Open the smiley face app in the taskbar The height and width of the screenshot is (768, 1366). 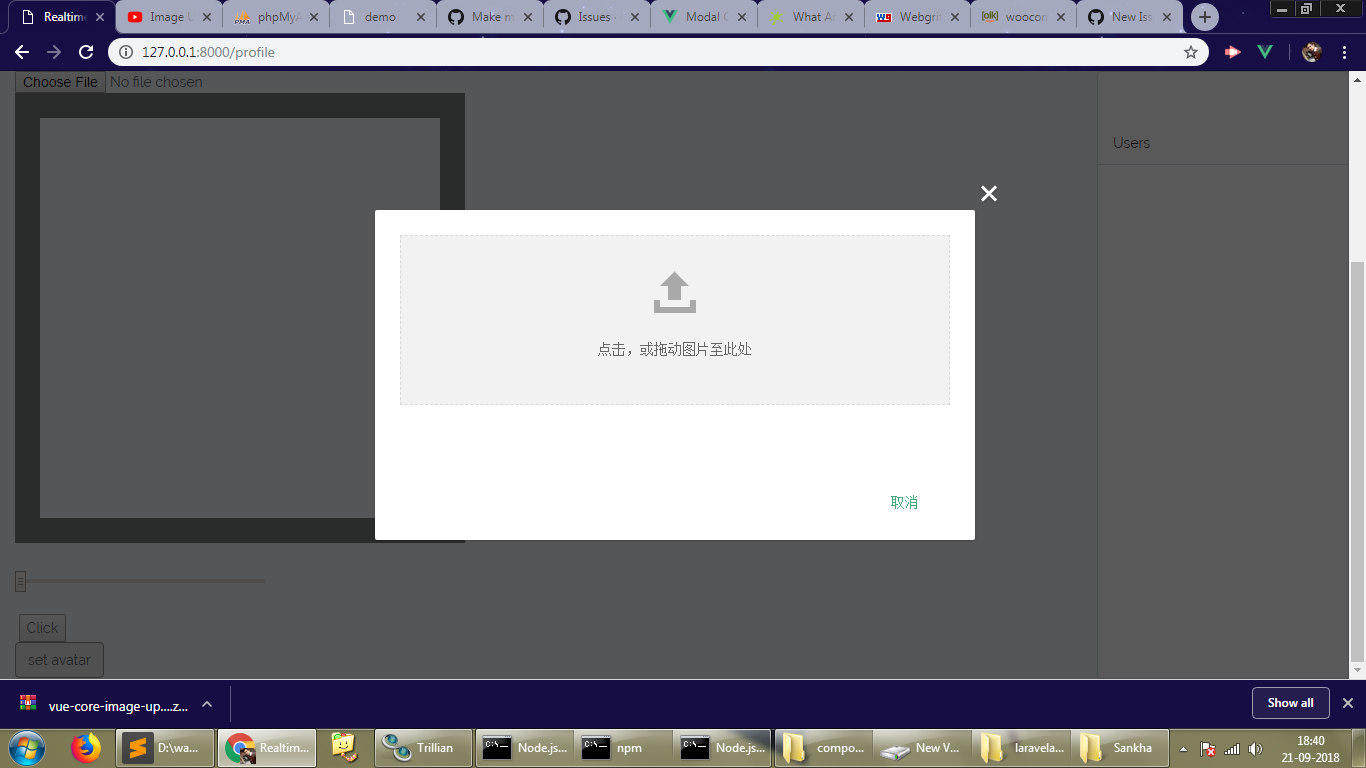[x=345, y=747]
